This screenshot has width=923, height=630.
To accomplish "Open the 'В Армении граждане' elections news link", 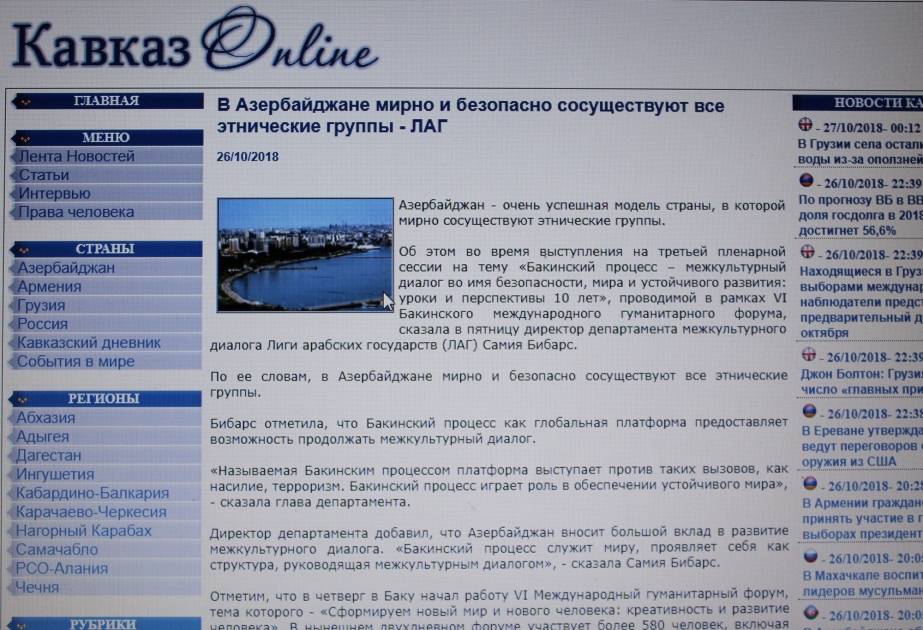I will click(x=863, y=518).
